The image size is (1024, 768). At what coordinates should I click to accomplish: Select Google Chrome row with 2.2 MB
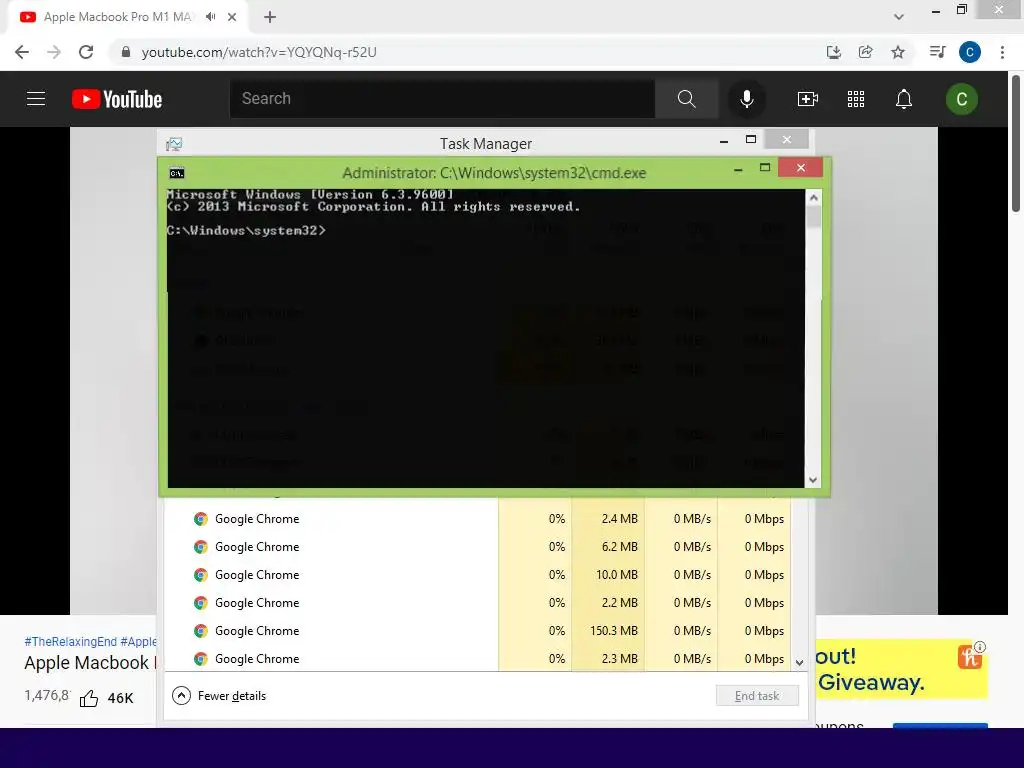point(477,603)
